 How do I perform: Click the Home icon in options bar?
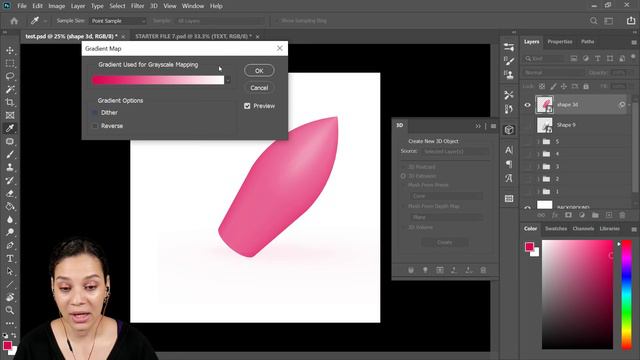tap(14, 21)
